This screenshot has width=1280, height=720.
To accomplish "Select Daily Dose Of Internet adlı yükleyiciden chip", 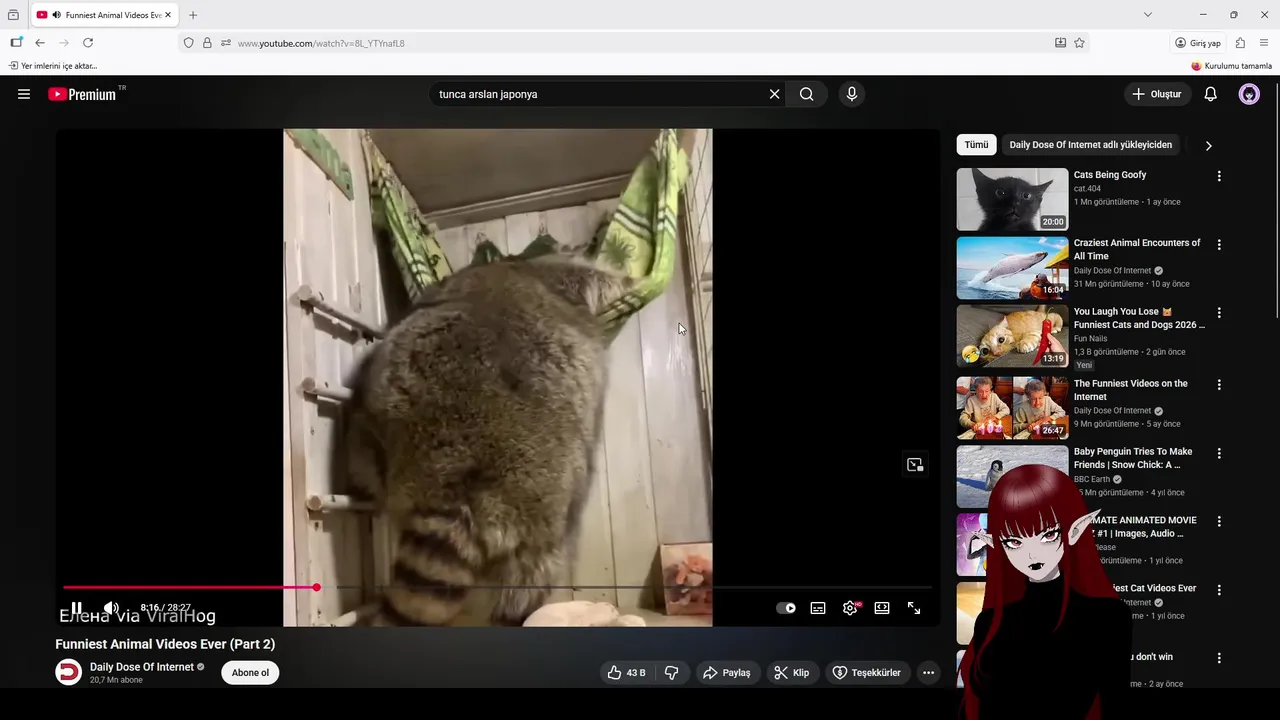I will (1090, 145).
